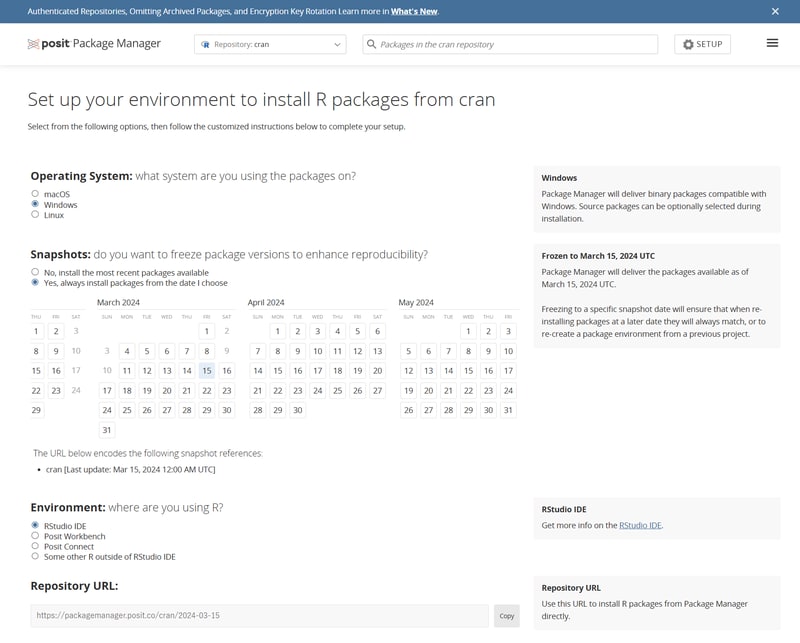Open the What's New link
Screen dimensions: 800x643
point(414,11)
